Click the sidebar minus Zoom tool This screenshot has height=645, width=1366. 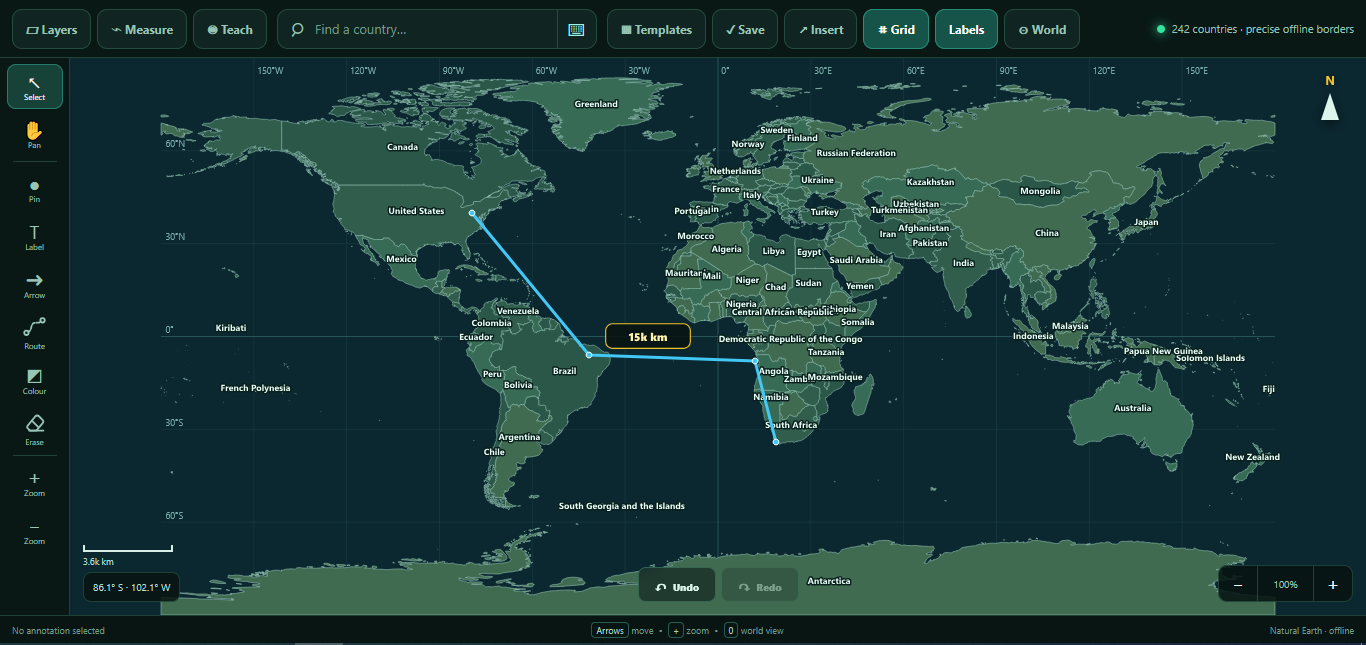click(x=35, y=532)
